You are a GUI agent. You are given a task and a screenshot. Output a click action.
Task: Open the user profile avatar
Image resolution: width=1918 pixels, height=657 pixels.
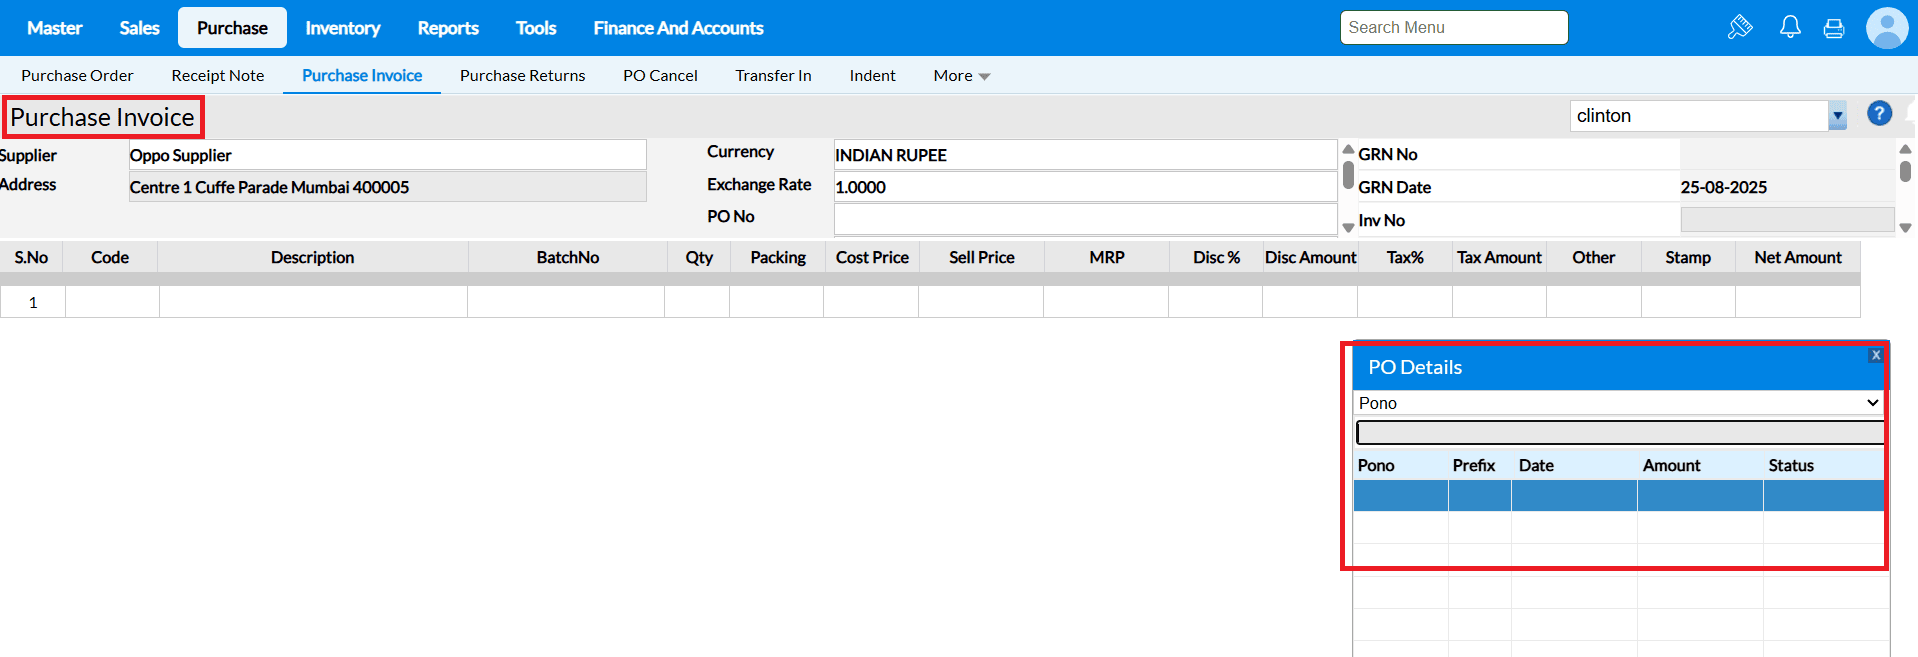point(1886,28)
